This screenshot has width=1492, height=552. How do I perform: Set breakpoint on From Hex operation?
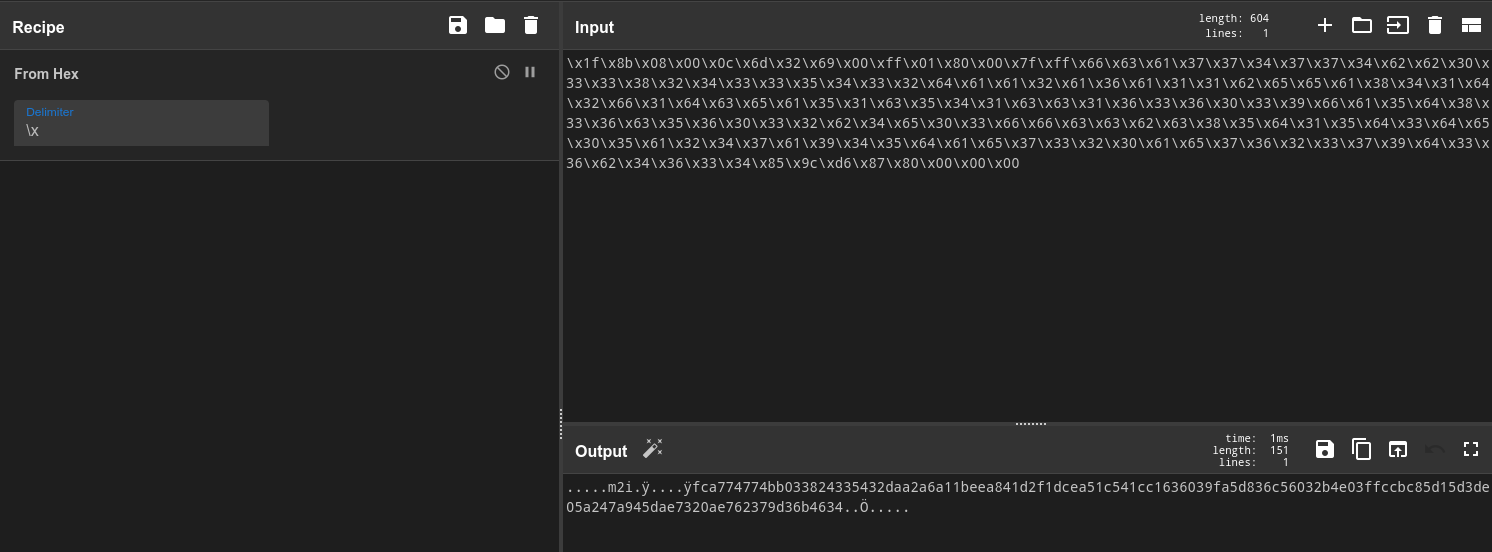pos(530,72)
